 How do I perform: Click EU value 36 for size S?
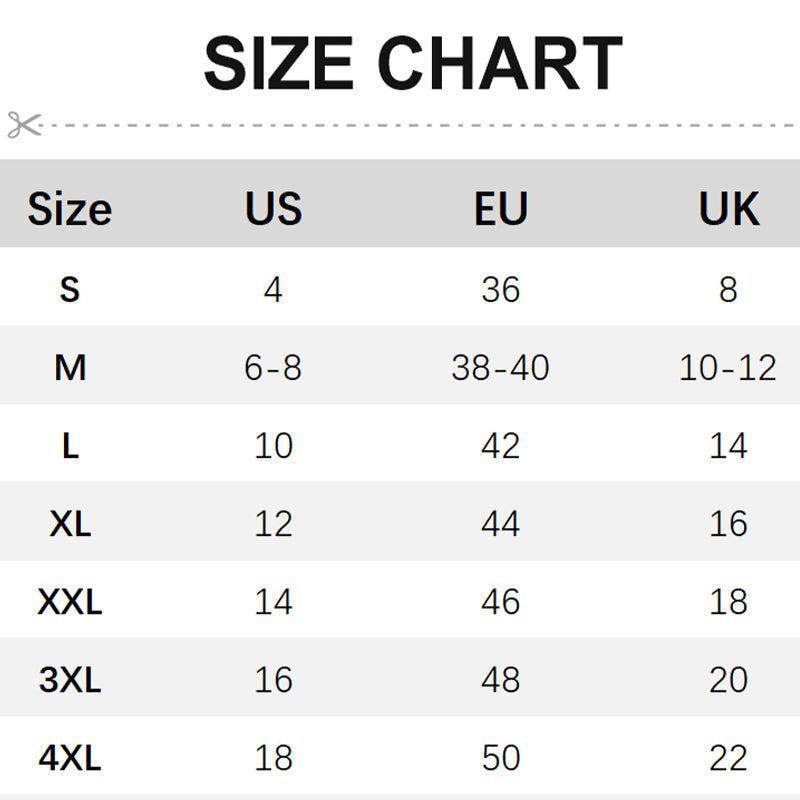(500, 290)
